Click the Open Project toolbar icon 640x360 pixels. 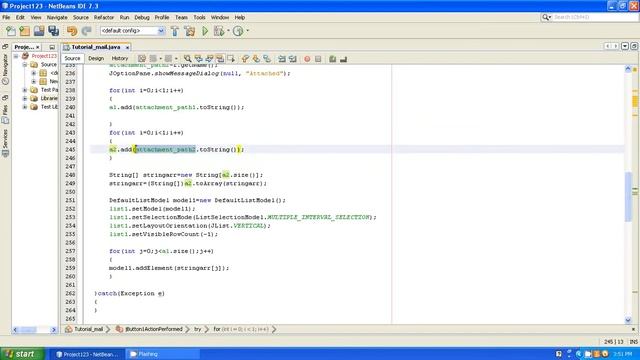[39, 31]
